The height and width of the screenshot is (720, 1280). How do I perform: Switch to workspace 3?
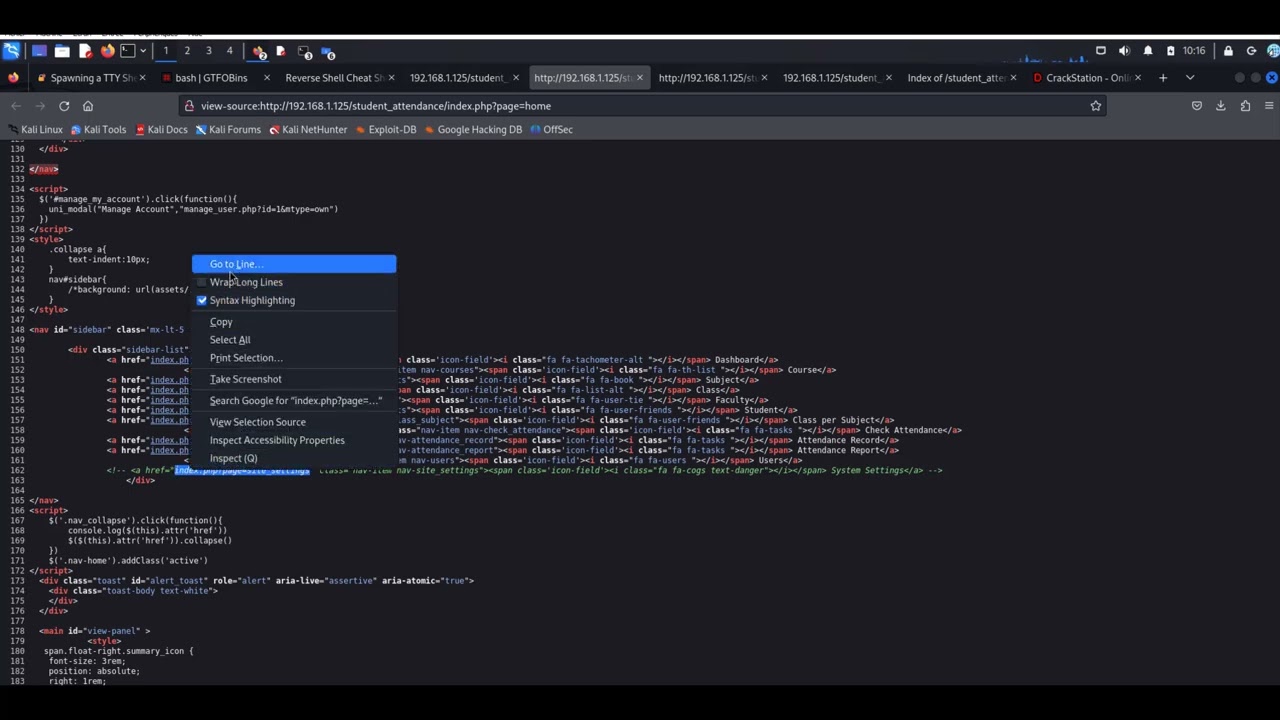[208, 51]
